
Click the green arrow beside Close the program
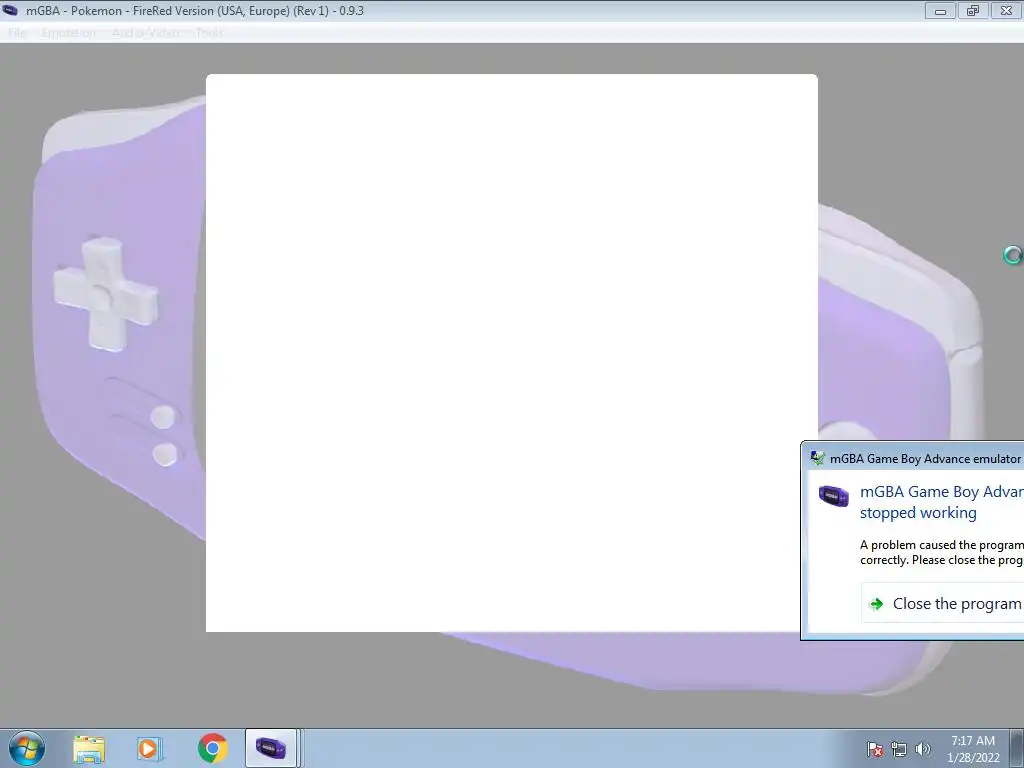tap(877, 604)
